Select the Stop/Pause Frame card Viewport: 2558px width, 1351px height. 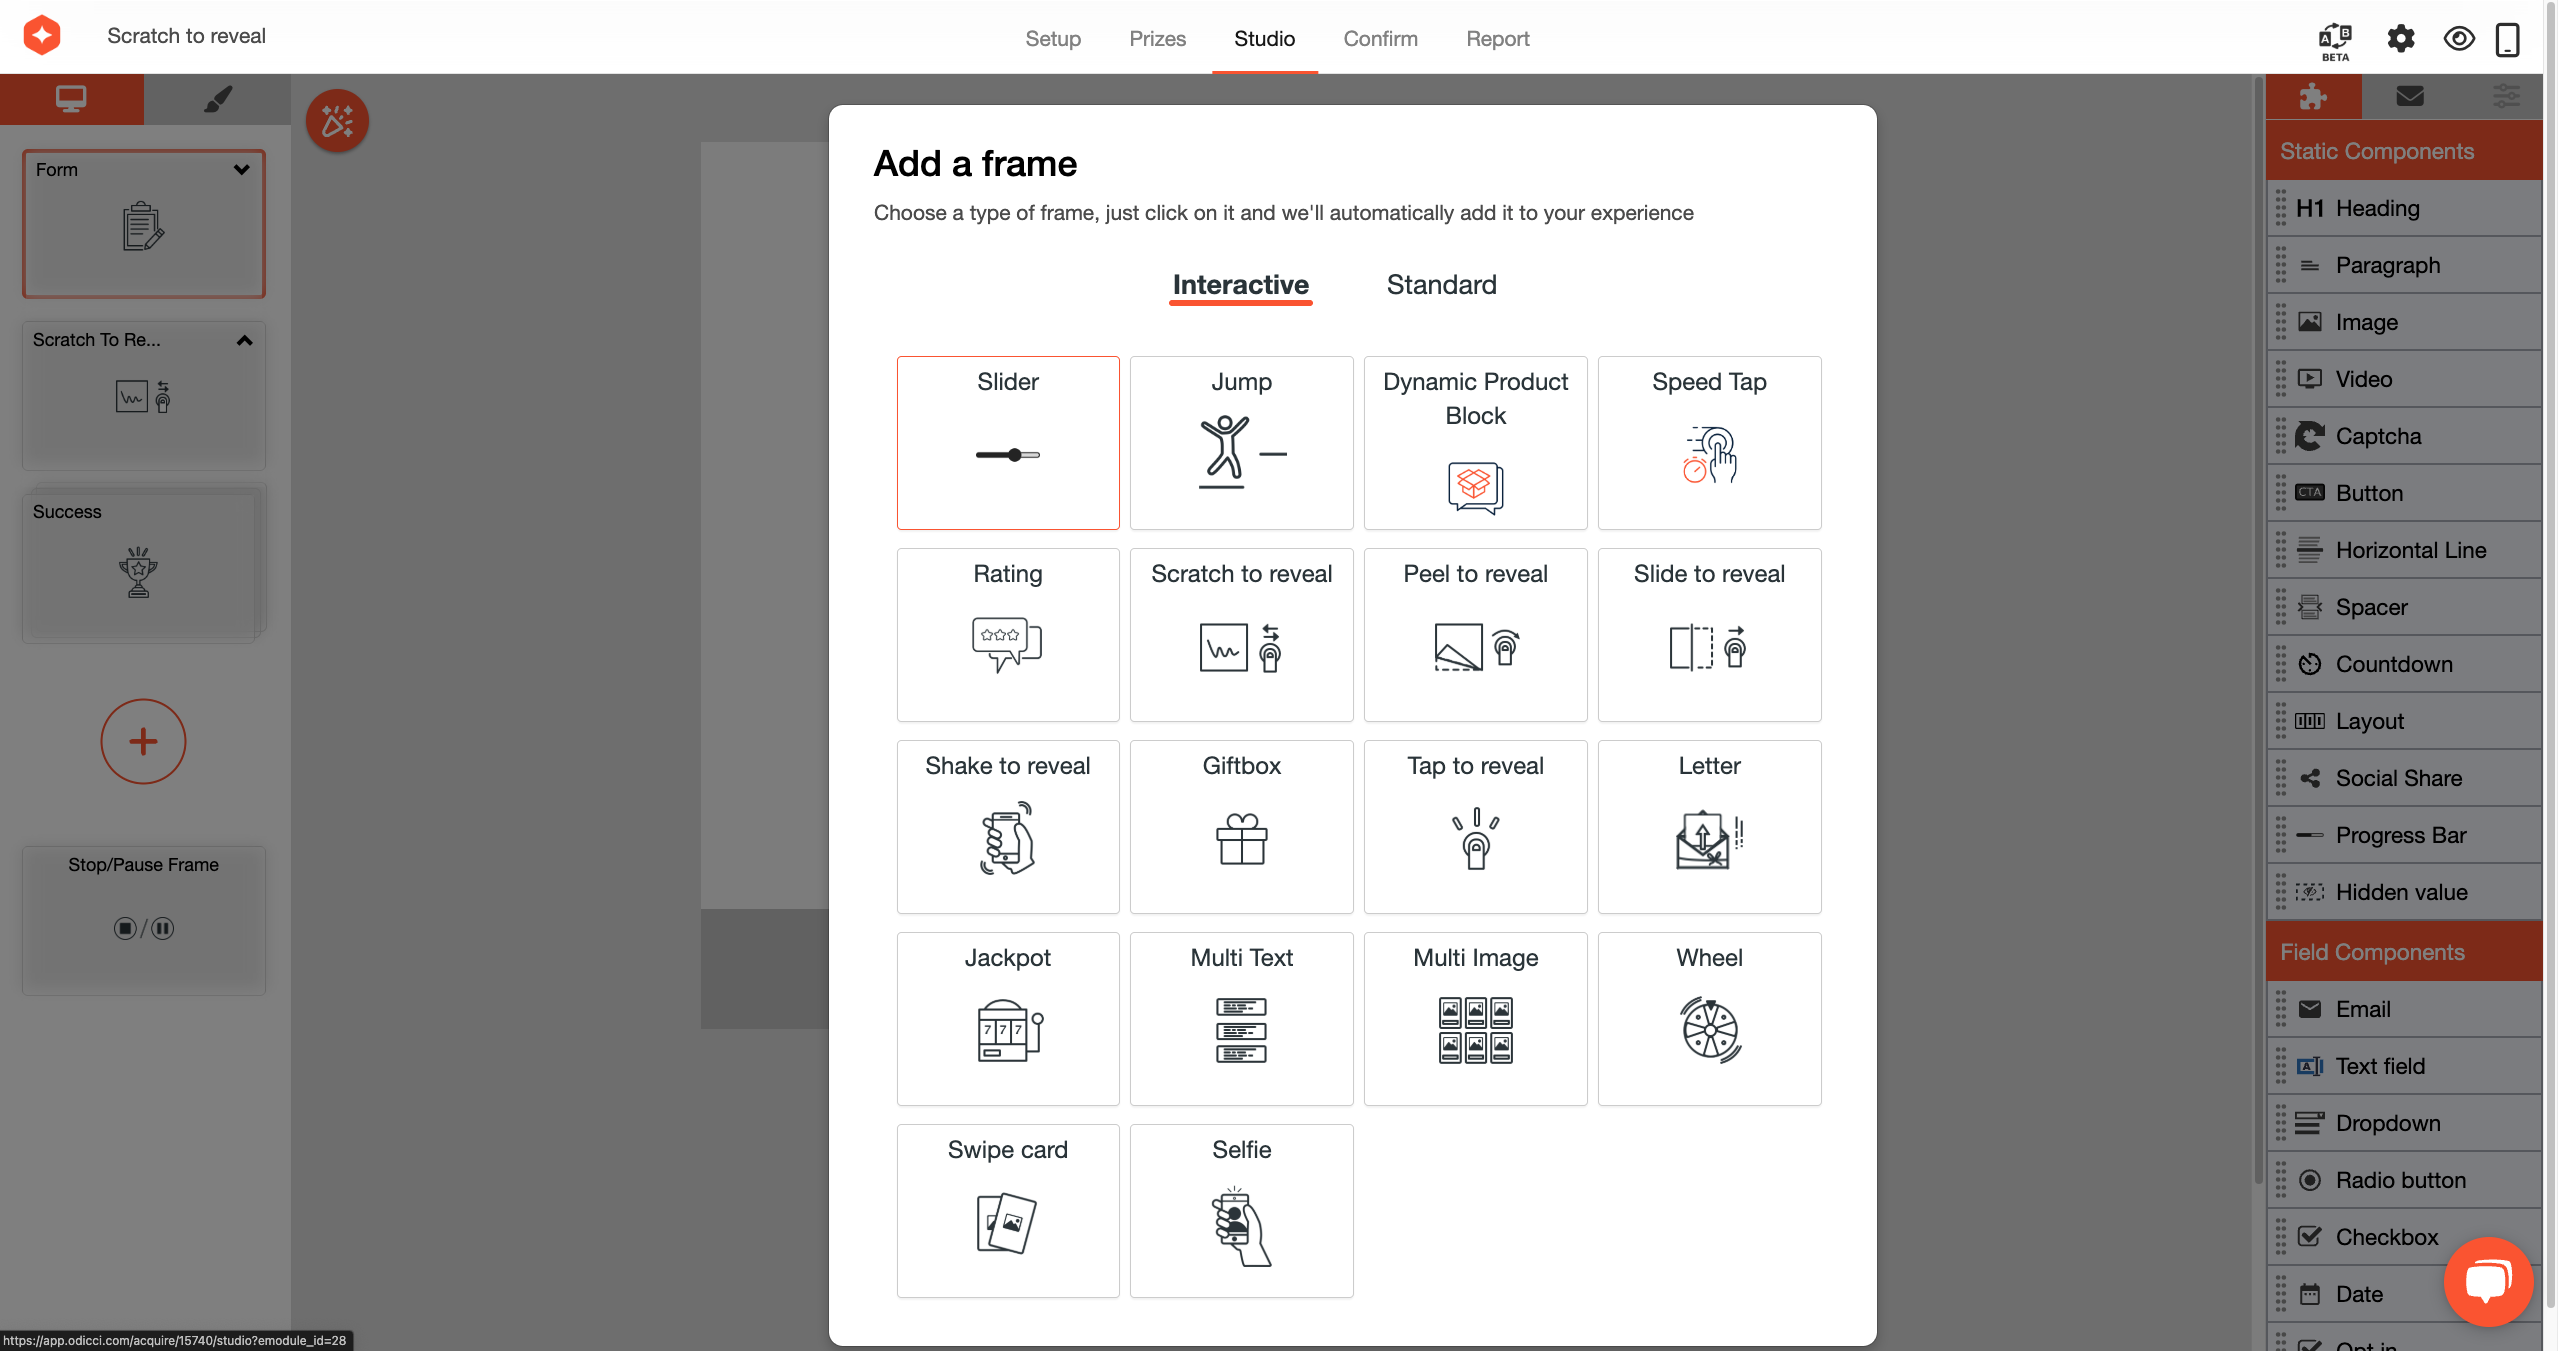(143, 919)
